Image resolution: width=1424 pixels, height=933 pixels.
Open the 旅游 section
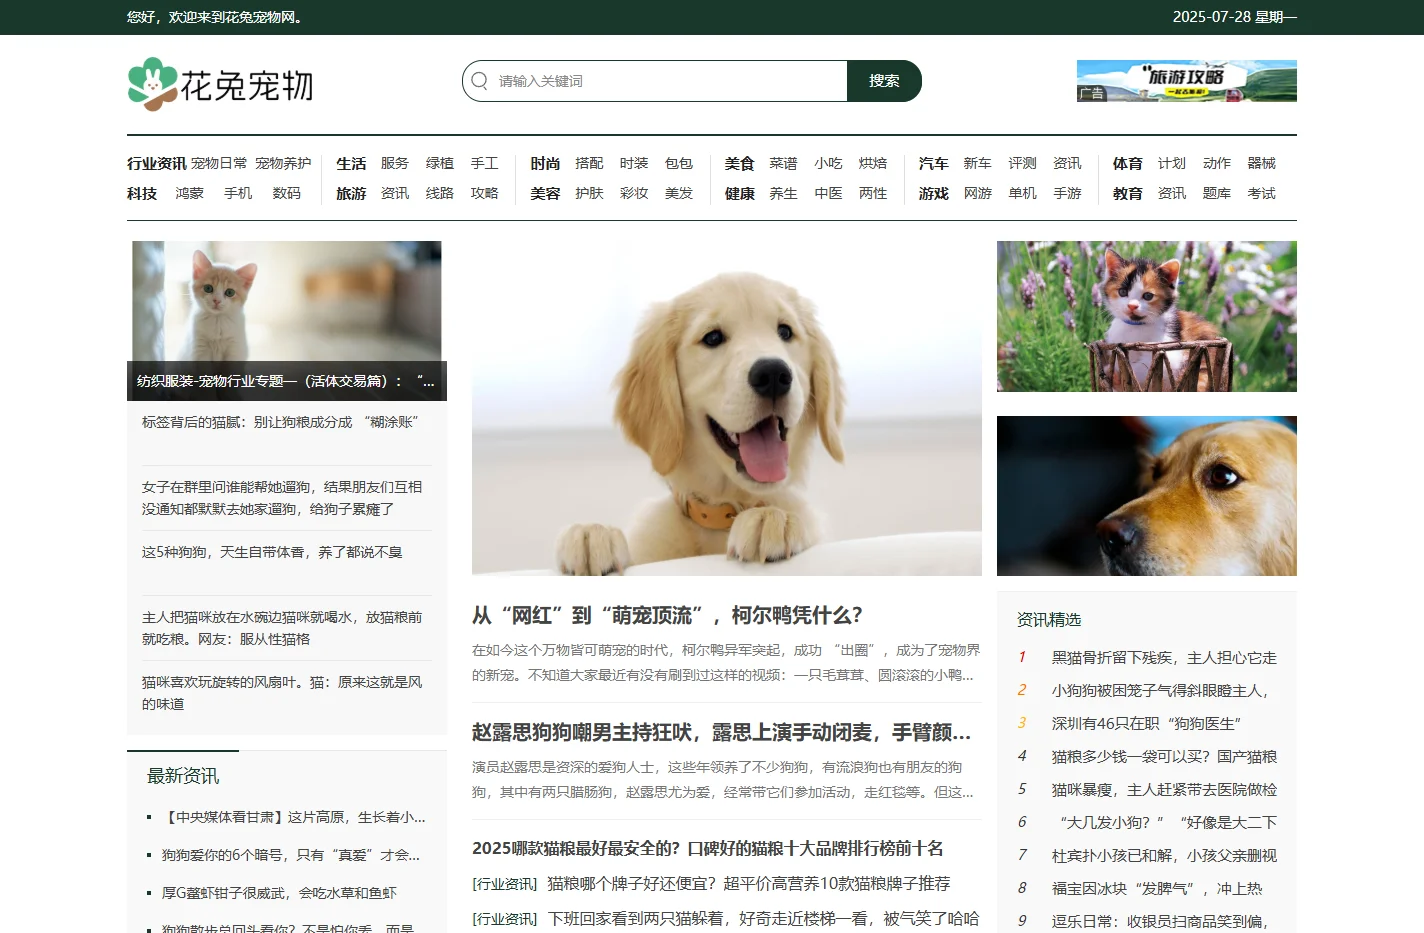[351, 193]
